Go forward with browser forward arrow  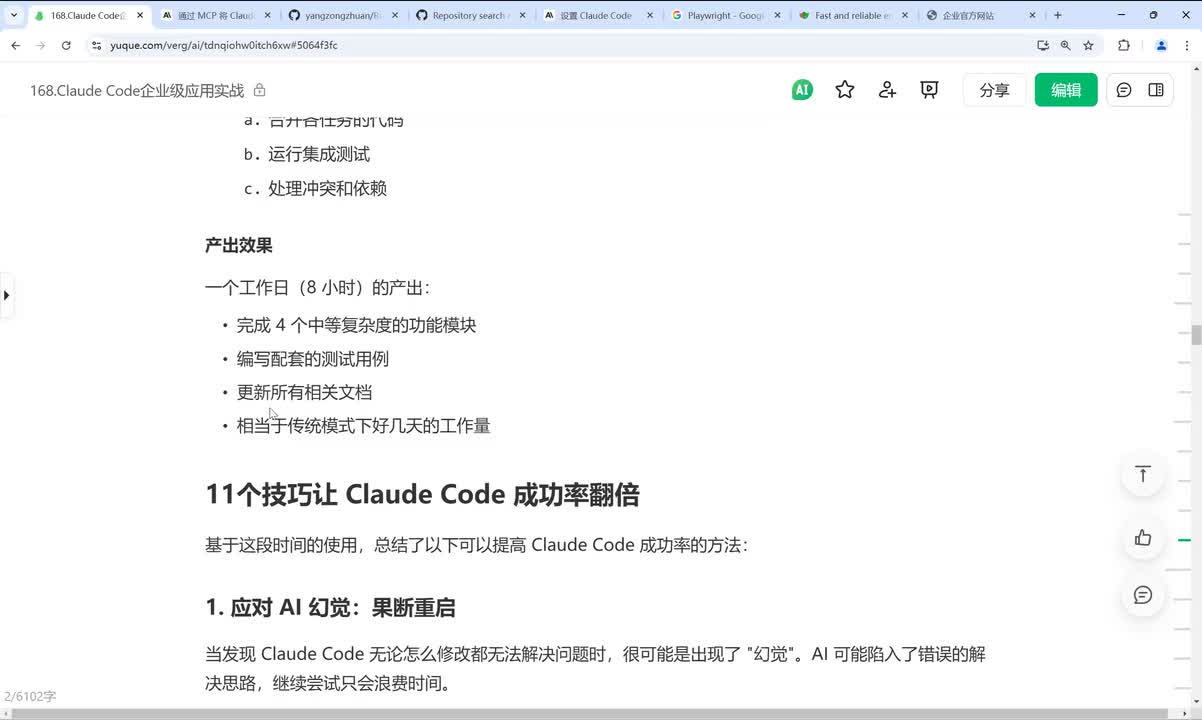click(41, 45)
